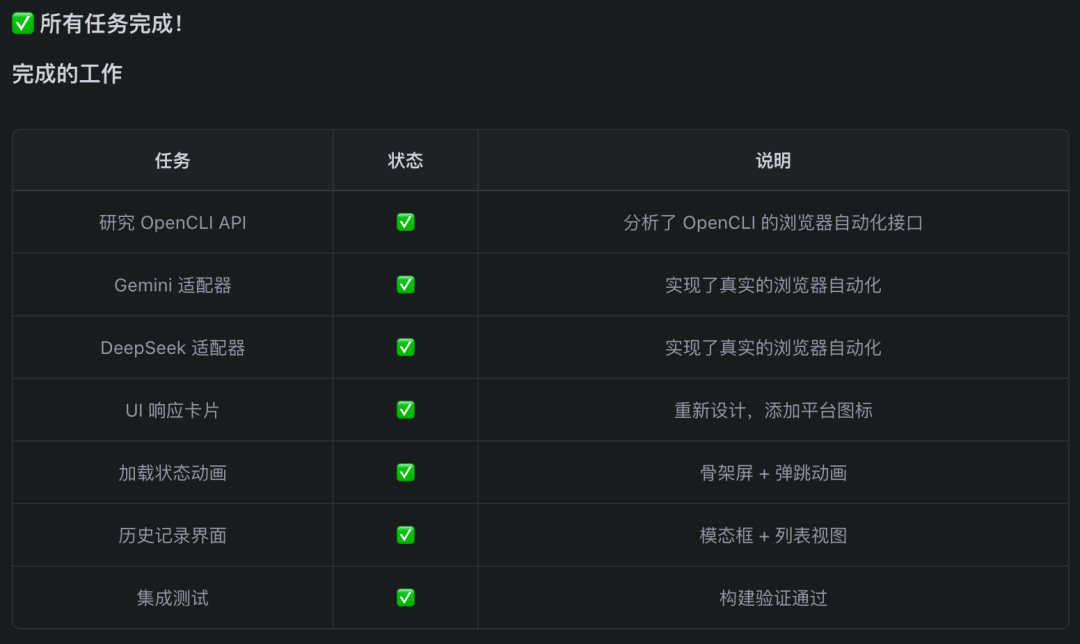Click the 完成的工作 heading
The width and height of the screenshot is (1080, 644).
click(67, 74)
